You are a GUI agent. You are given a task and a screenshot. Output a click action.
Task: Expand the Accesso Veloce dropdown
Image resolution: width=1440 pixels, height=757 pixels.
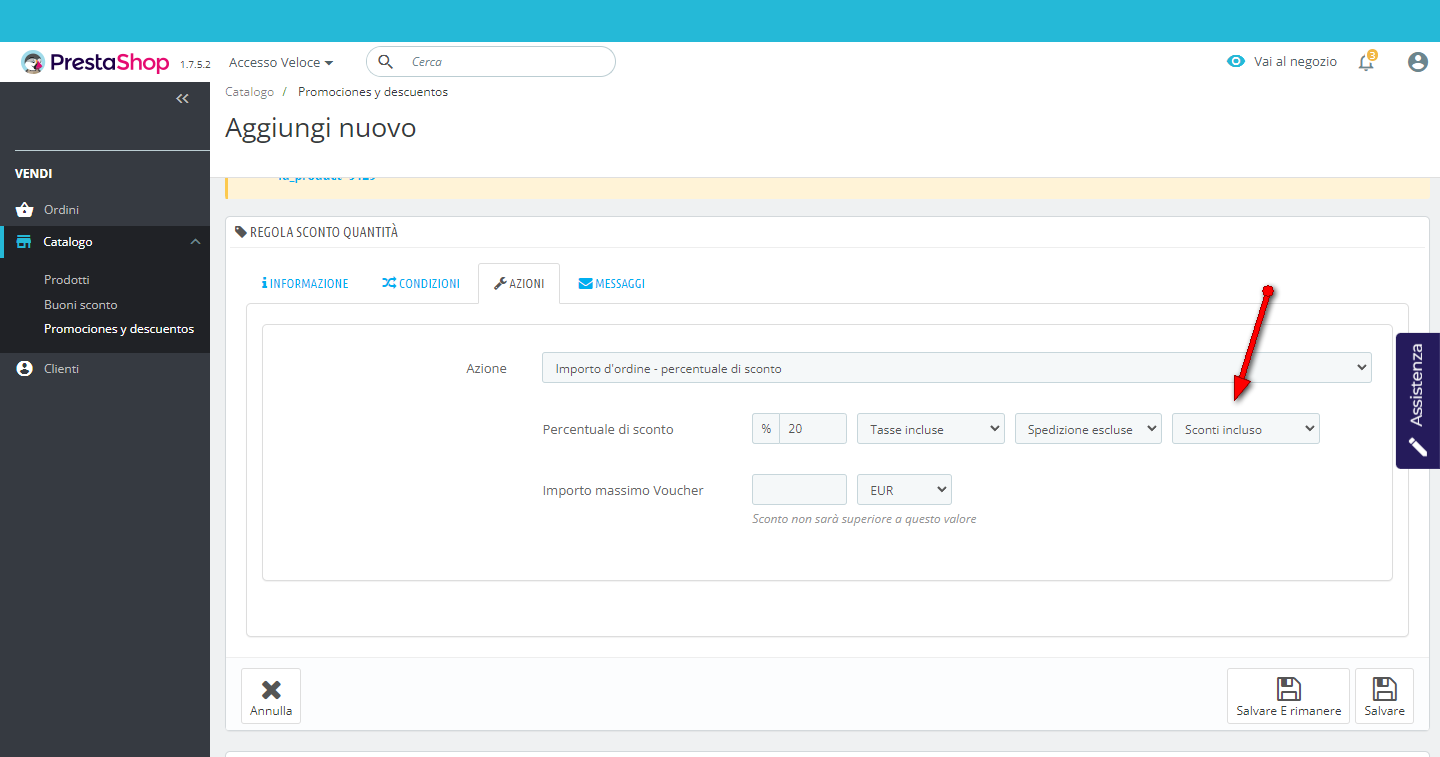click(x=281, y=62)
